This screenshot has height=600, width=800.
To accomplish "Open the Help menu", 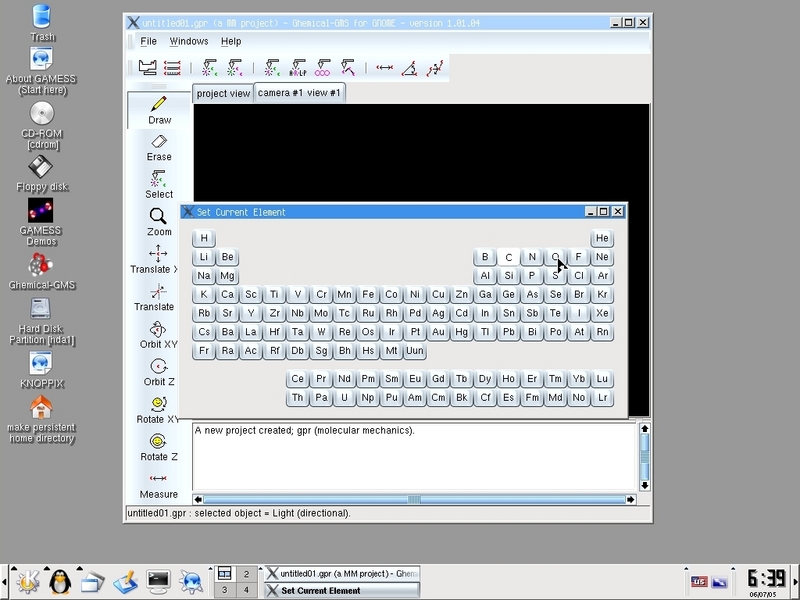I will tap(231, 41).
